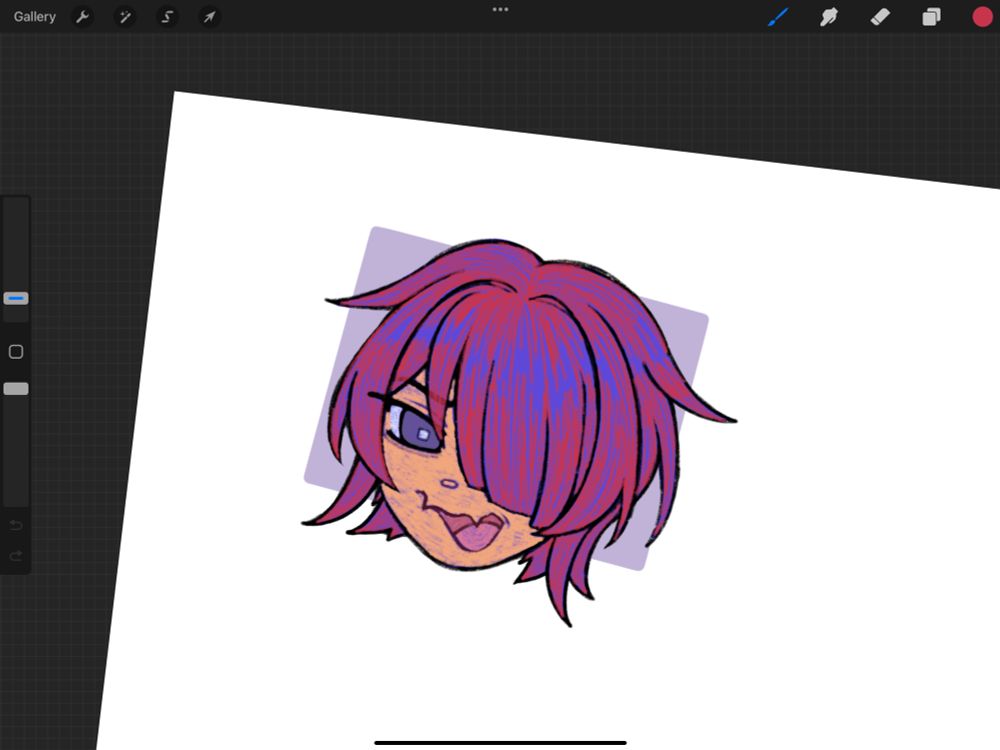Open the canvas options via the three dots
Image resolution: width=1000 pixels, height=750 pixels.
[x=500, y=9]
